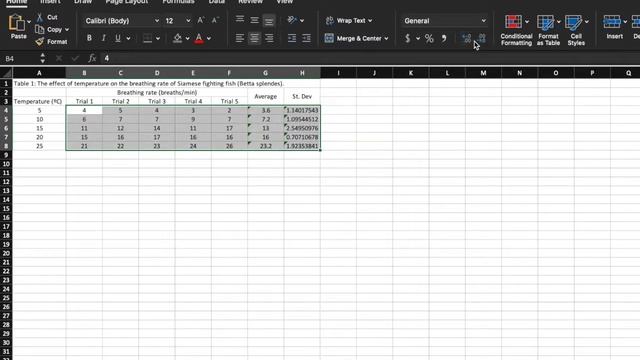640x360 pixels.
Task: Open font color picker arrow
Action: [x=209, y=39]
